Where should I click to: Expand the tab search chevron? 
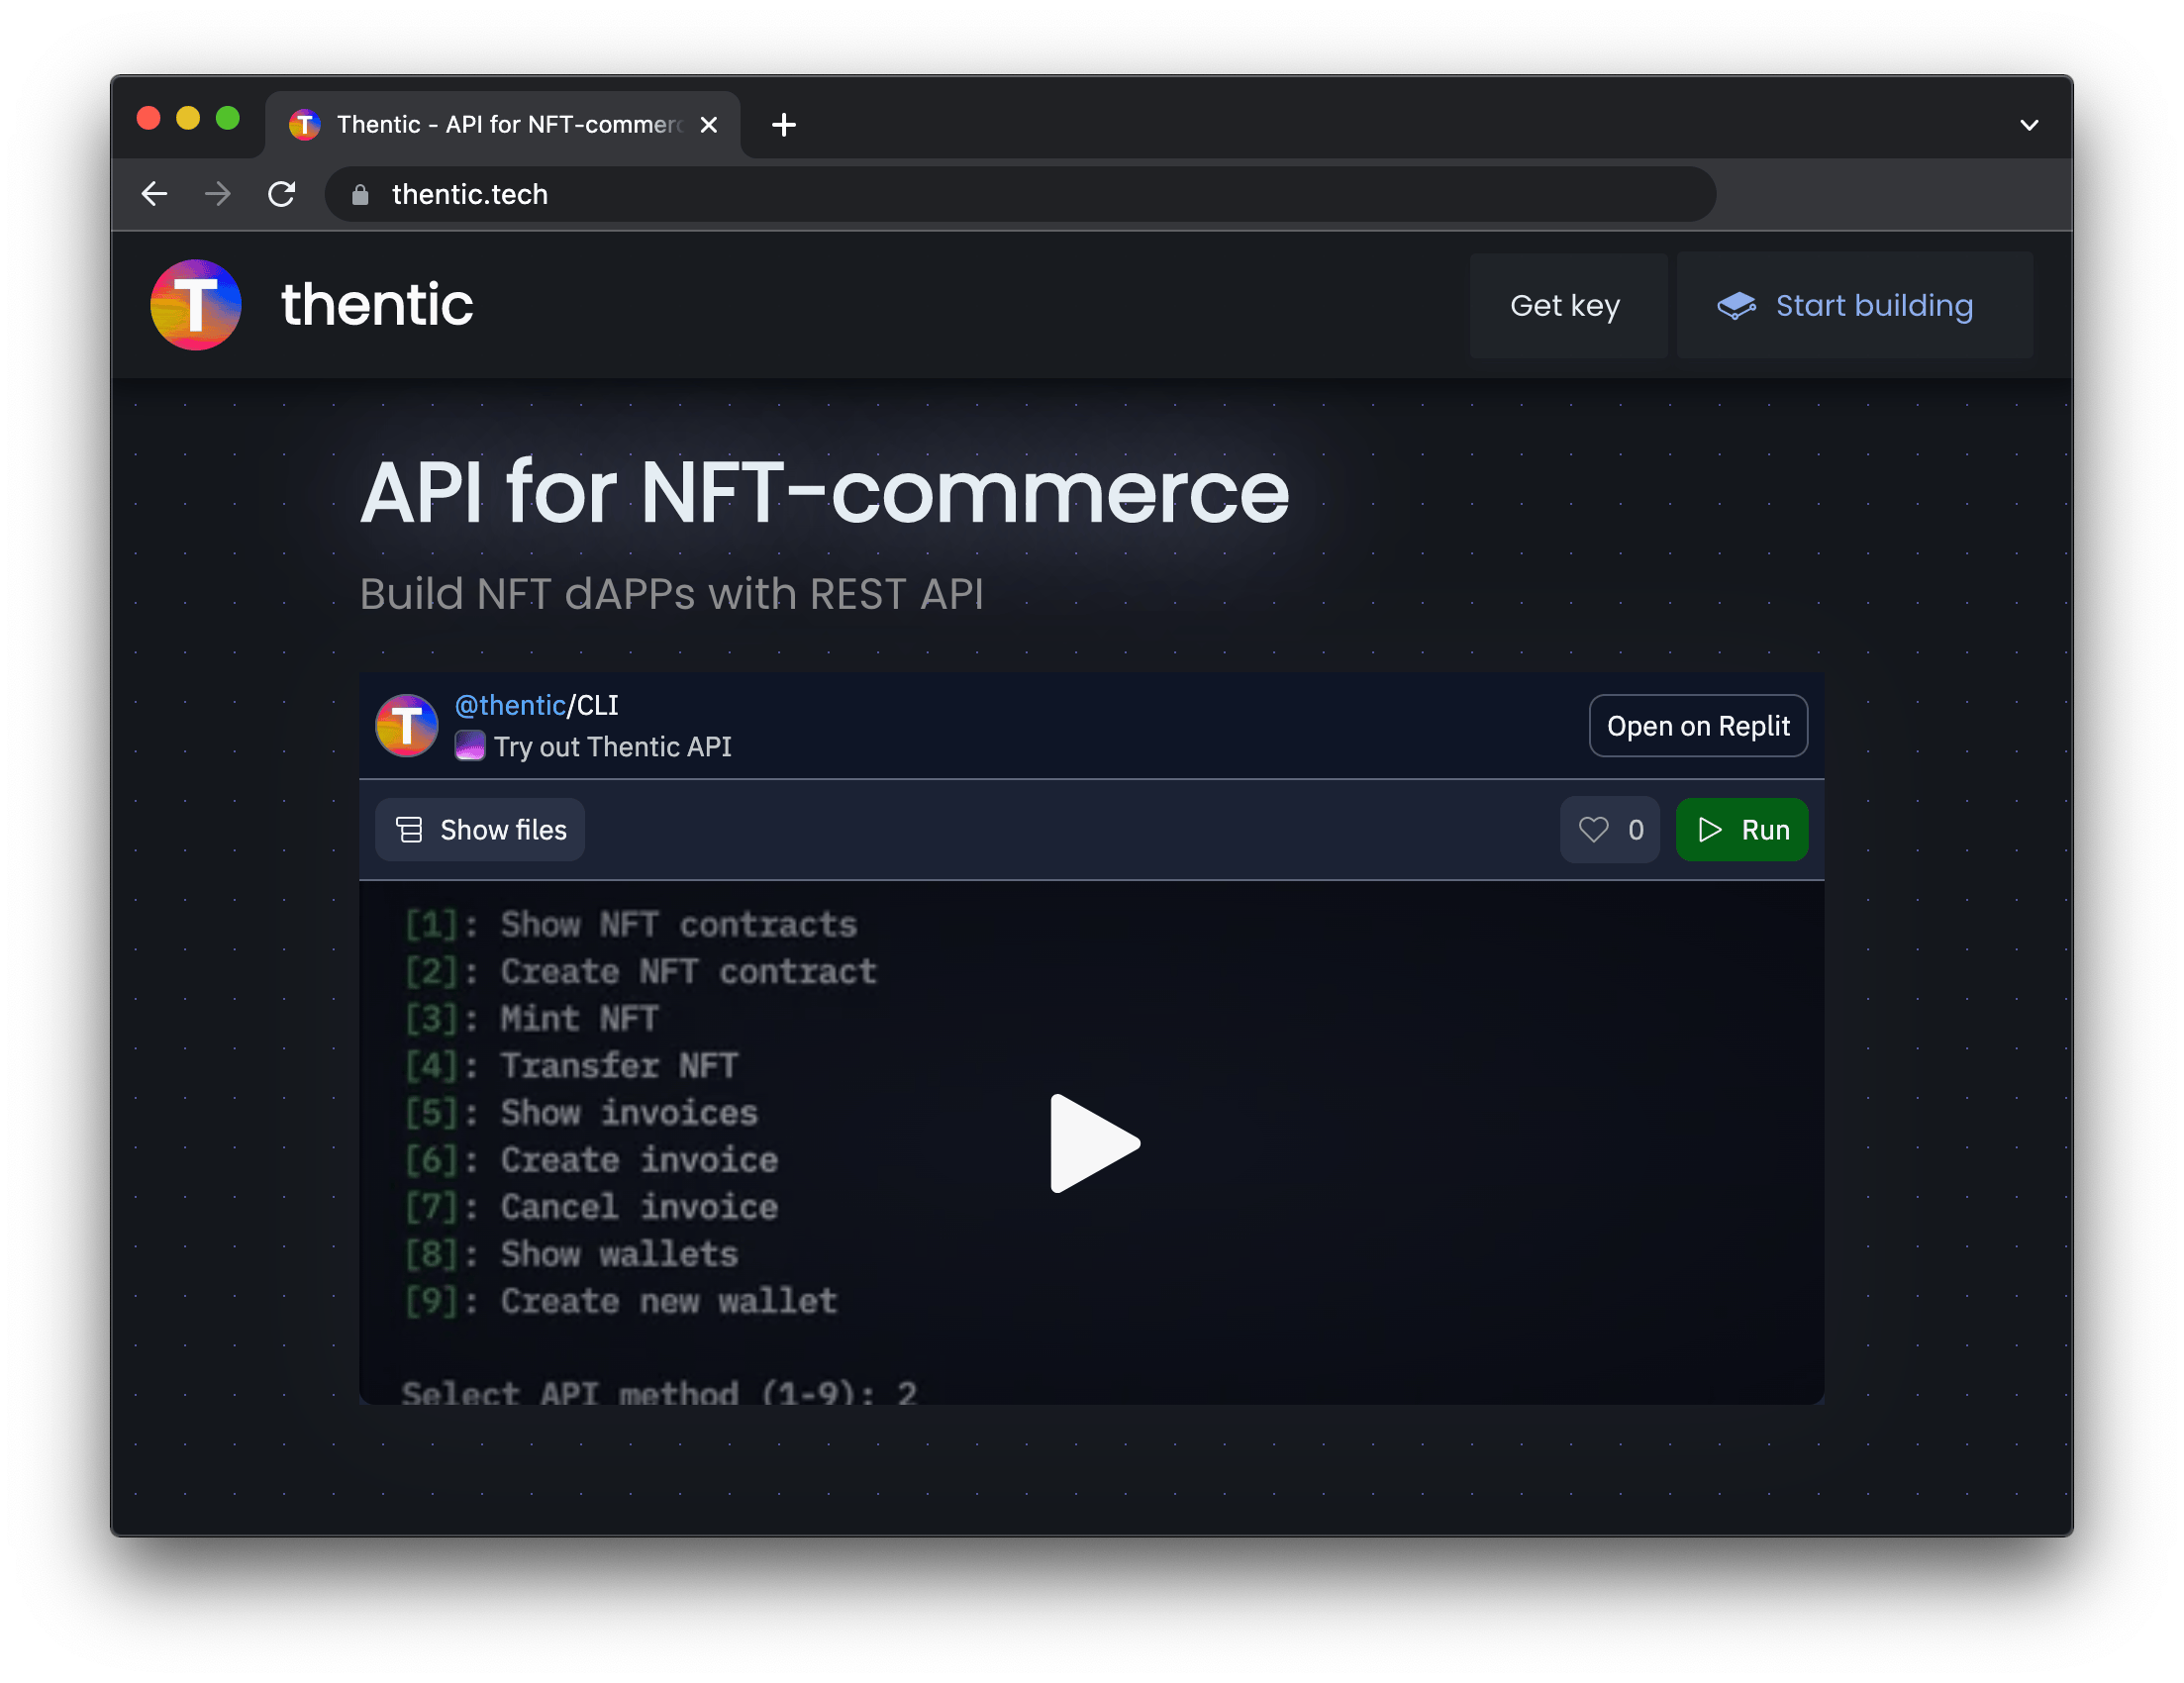coord(2029,125)
